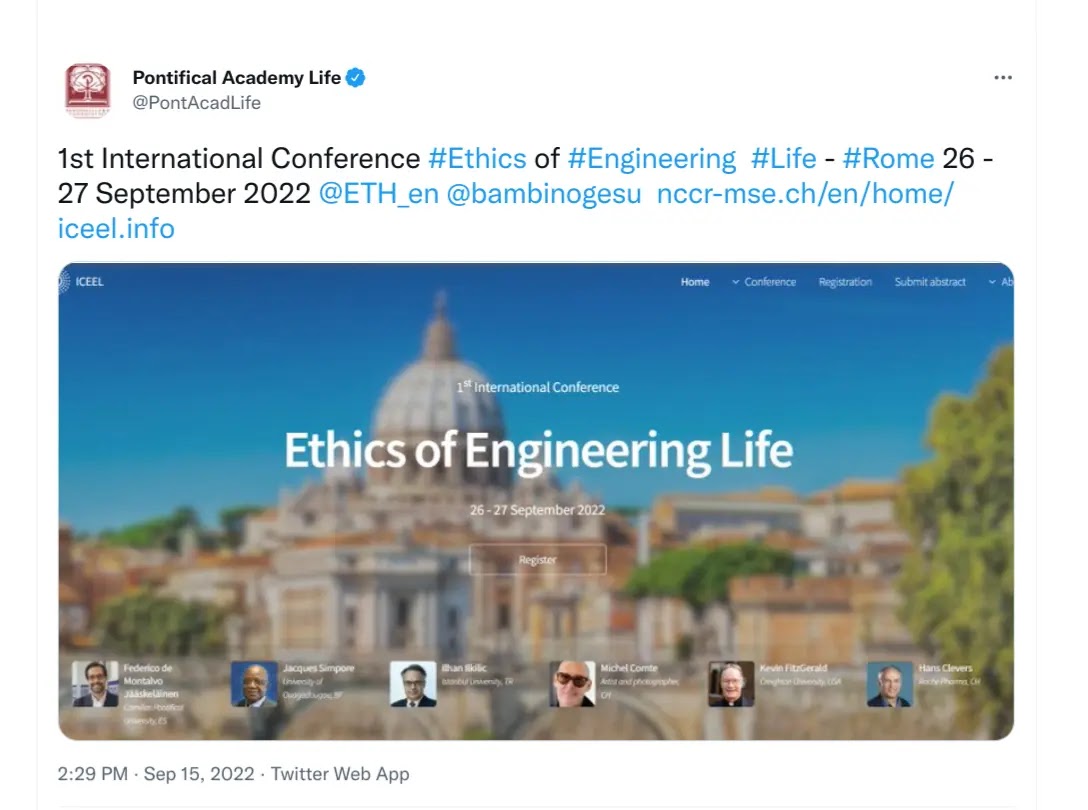Open the @bambinogesu mention link
Viewport: 1088px width, 810px height.
[543, 194]
